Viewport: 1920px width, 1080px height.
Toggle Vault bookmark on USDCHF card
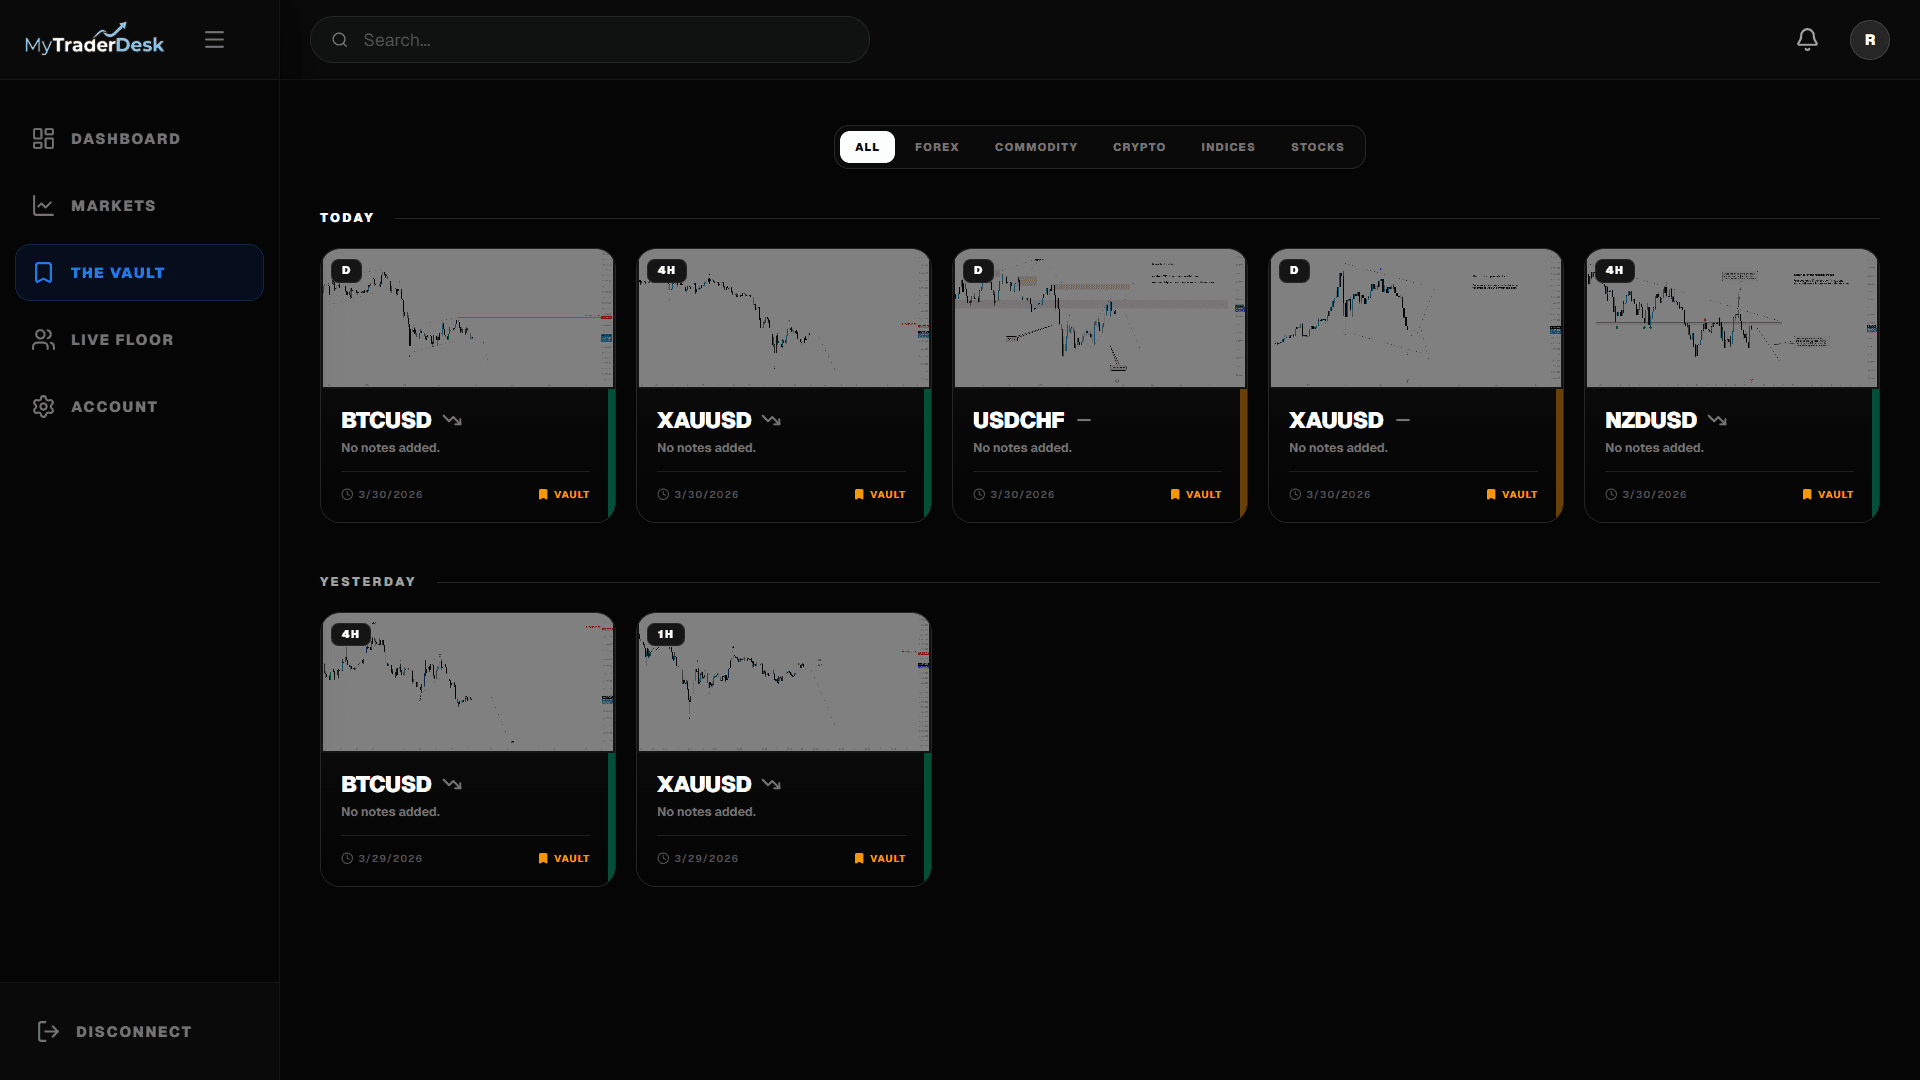1196,495
